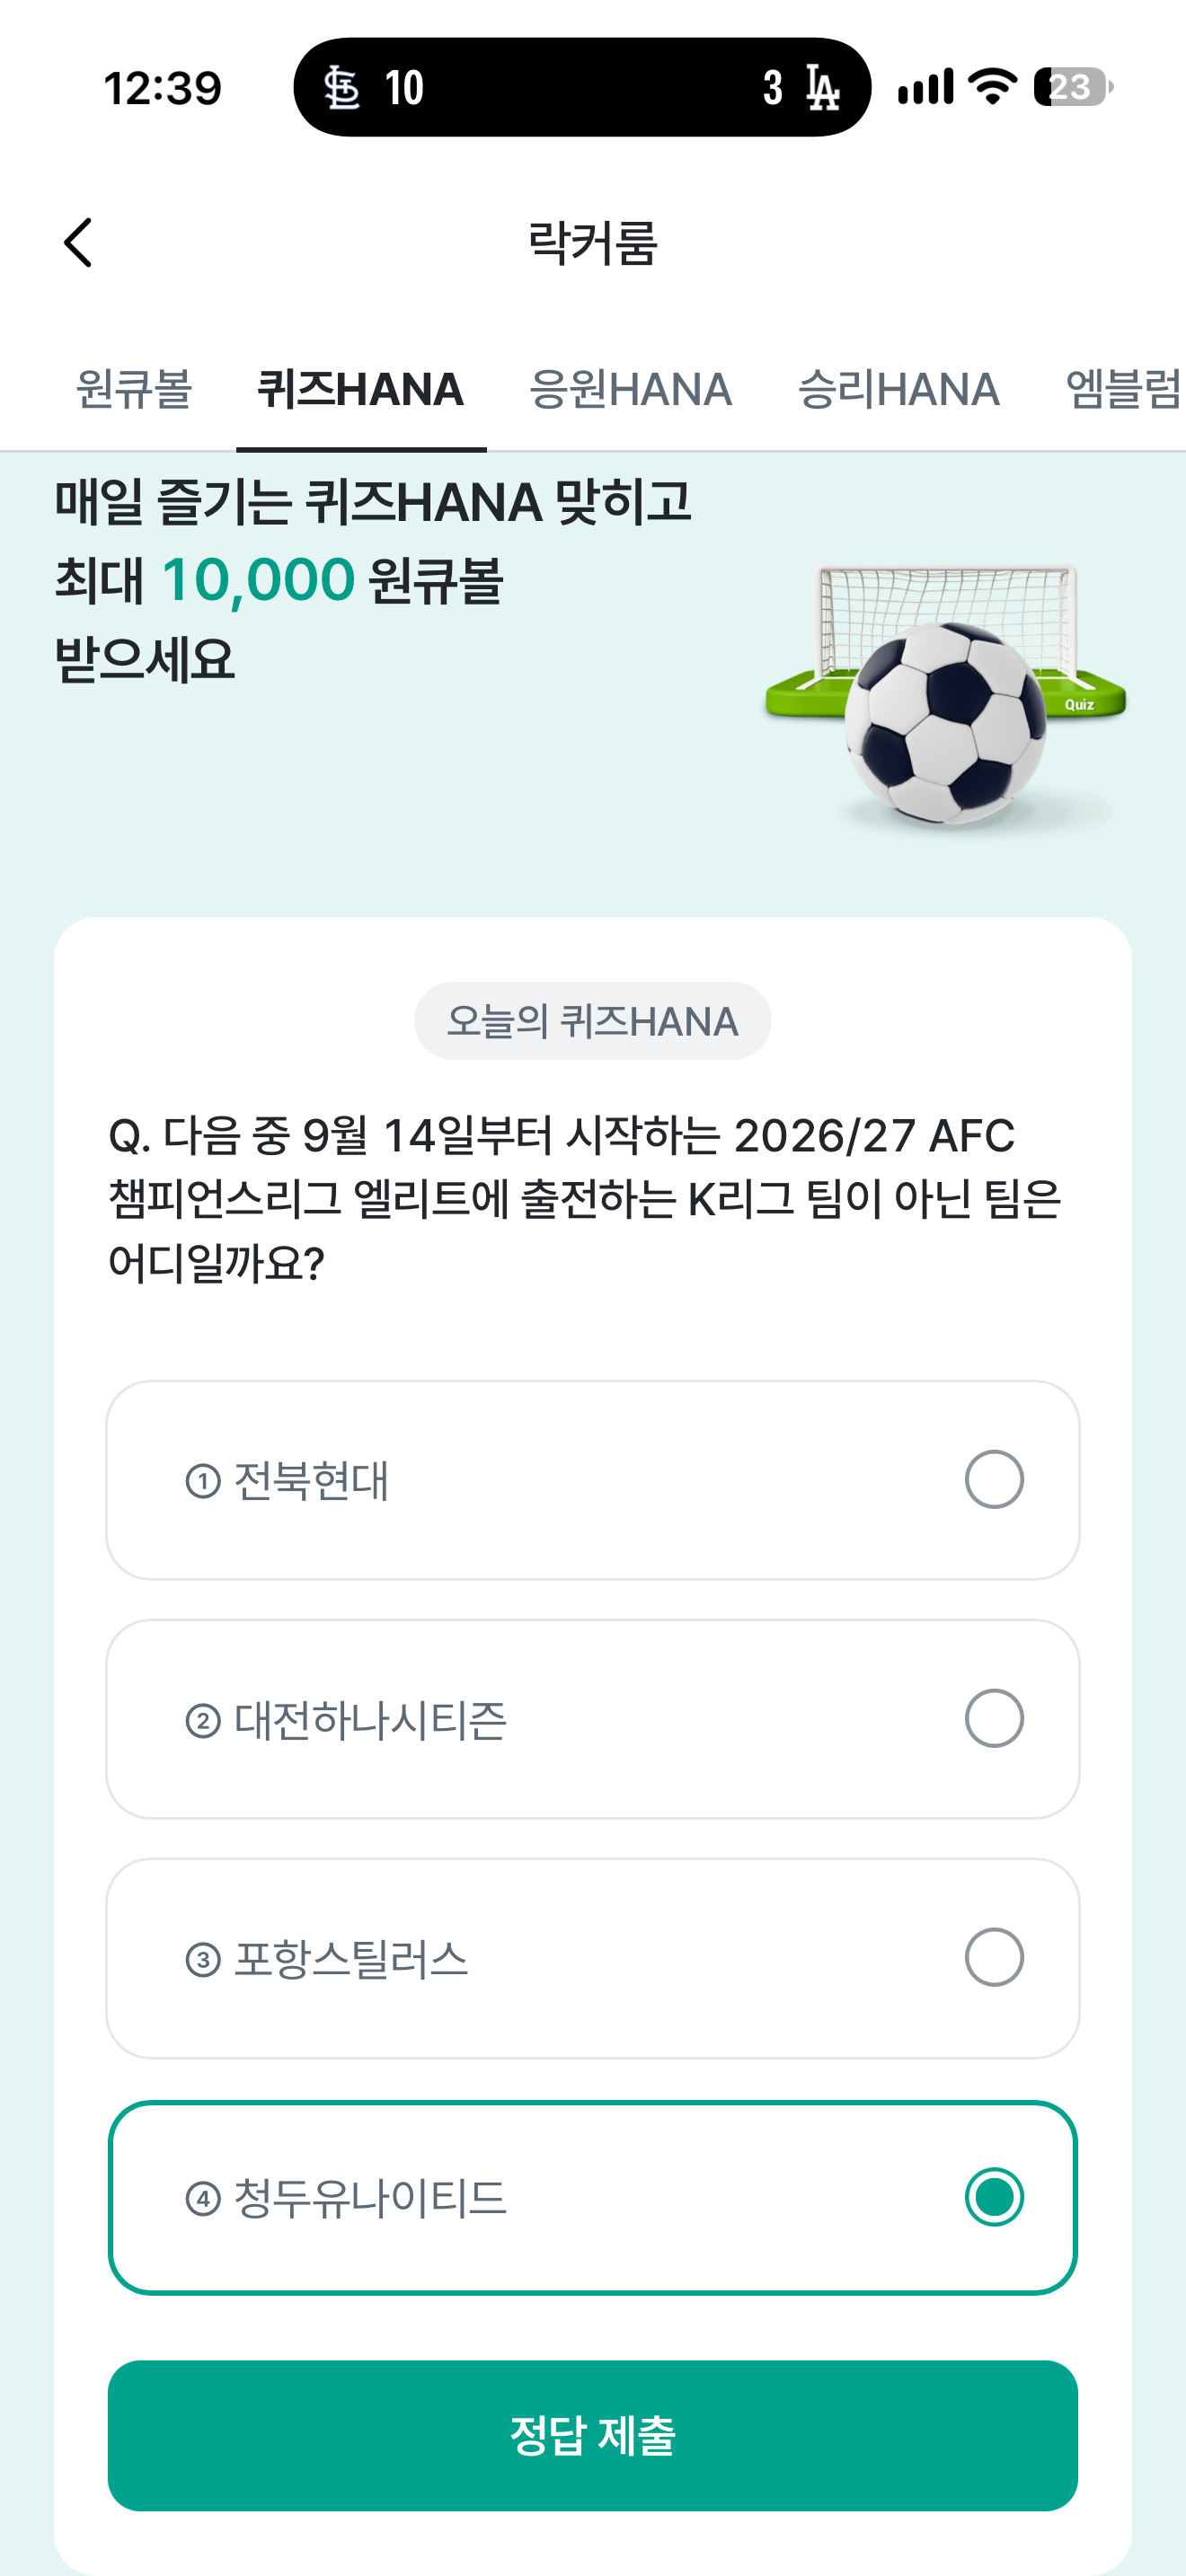Image resolution: width=1186 pixels, height=2576 pixels.
Task: Tap the Dodgers logo in Dynamic Island
Action: coord(822,88)
